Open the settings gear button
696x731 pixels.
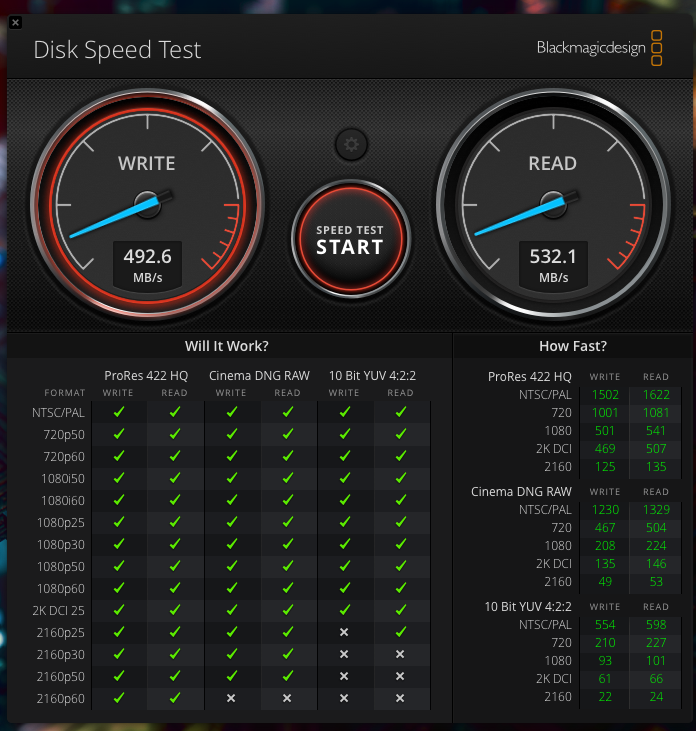[x=351, y=145]
